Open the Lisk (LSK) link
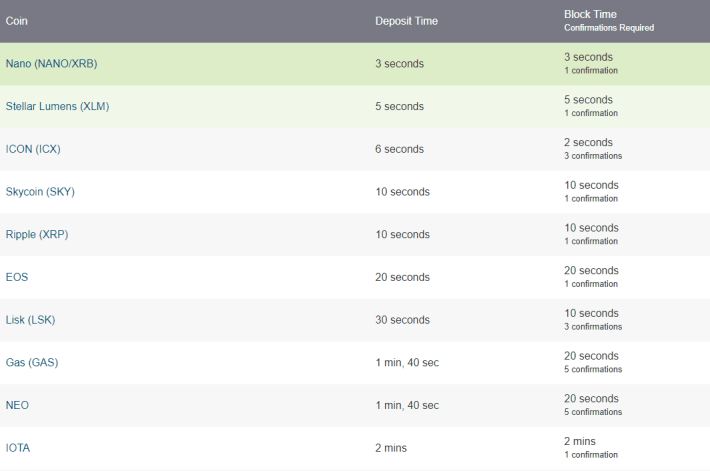Viewport: 710px width, 471px height. click(x=30, y=320)
